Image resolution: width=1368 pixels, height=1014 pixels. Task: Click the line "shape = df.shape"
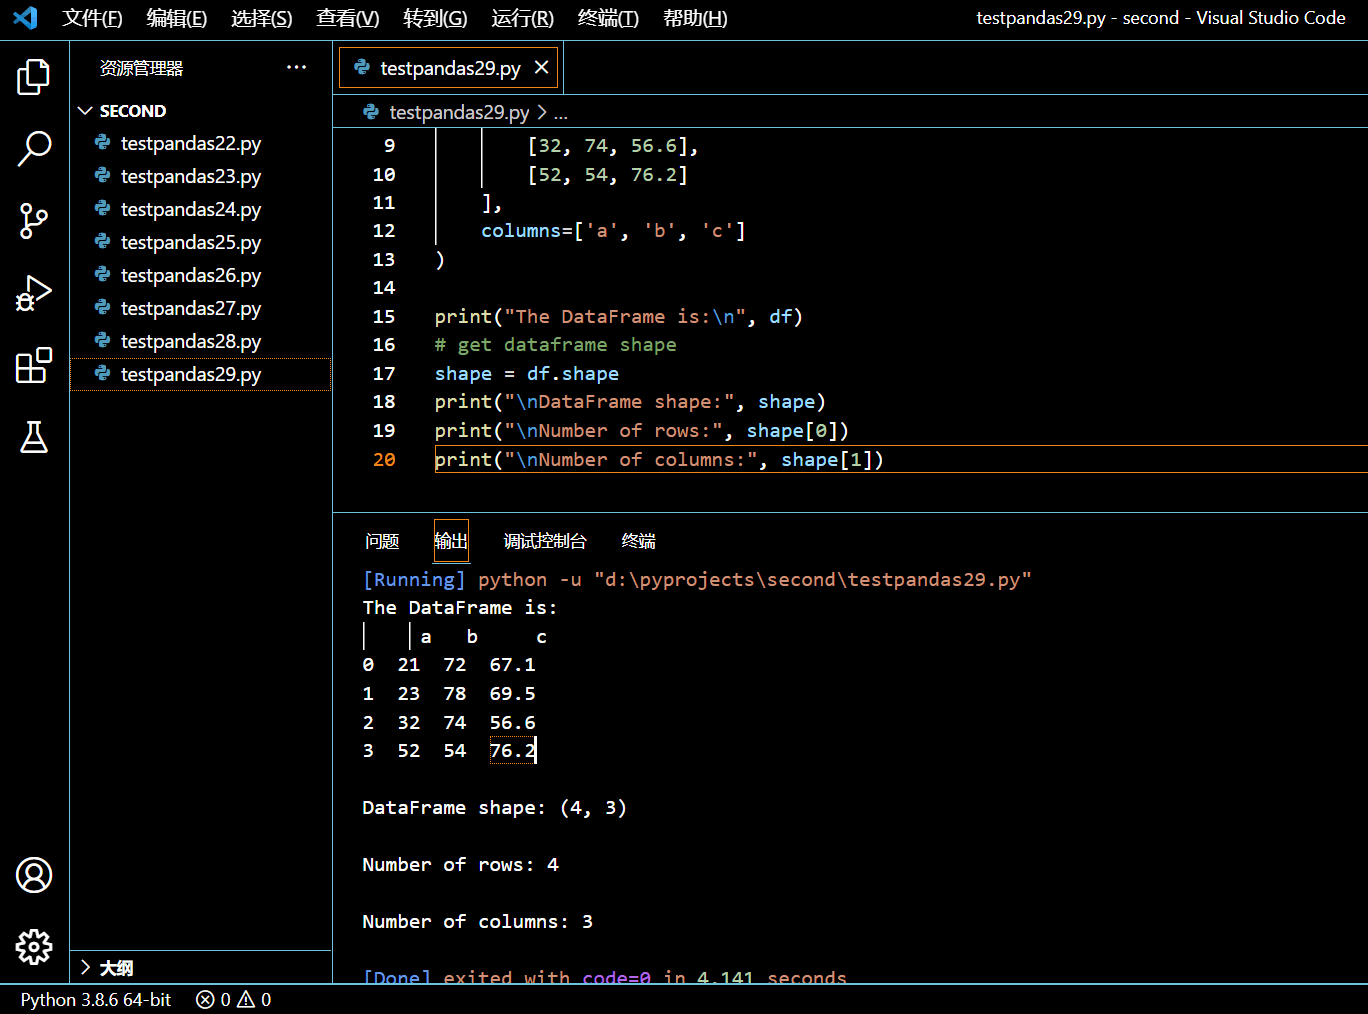coord(527,373)
